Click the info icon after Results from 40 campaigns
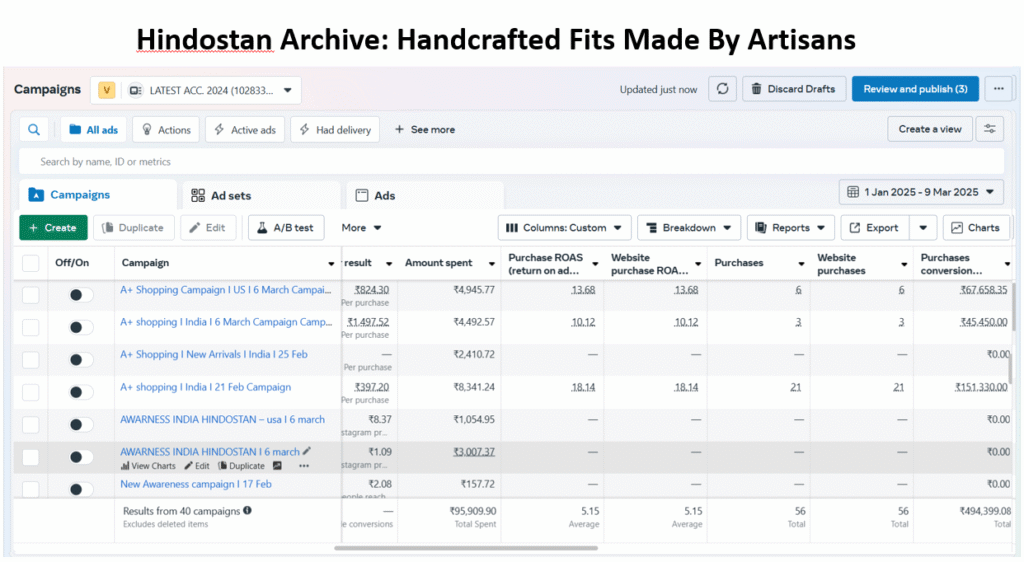The height and width of the screenshot is (562, 1024). tap(248, 510)
